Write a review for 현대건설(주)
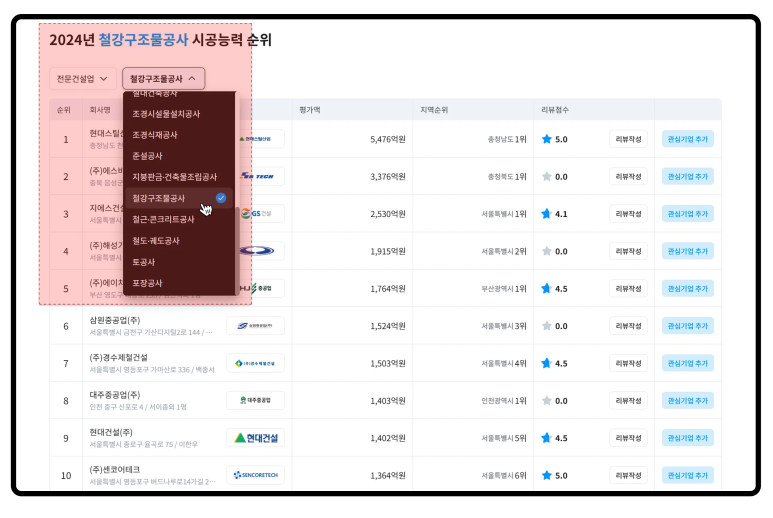773x518 pixels. 628,438
